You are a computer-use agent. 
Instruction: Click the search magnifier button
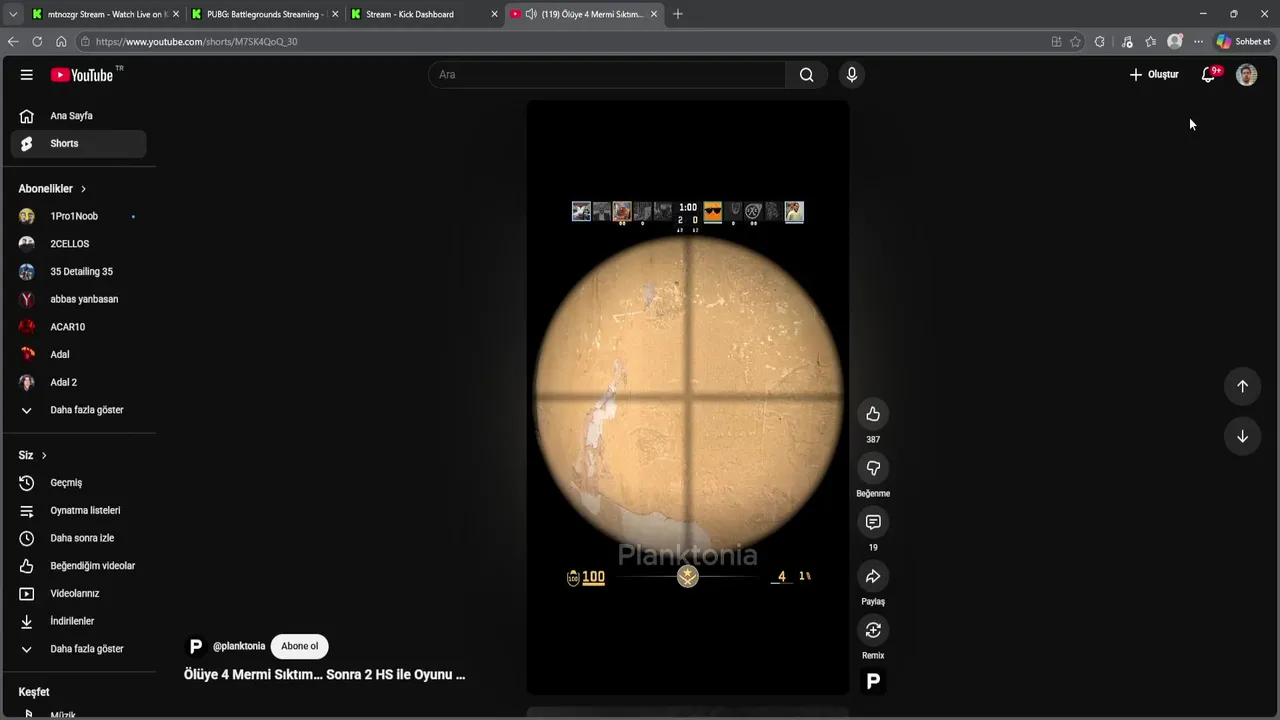coord(806,75)
